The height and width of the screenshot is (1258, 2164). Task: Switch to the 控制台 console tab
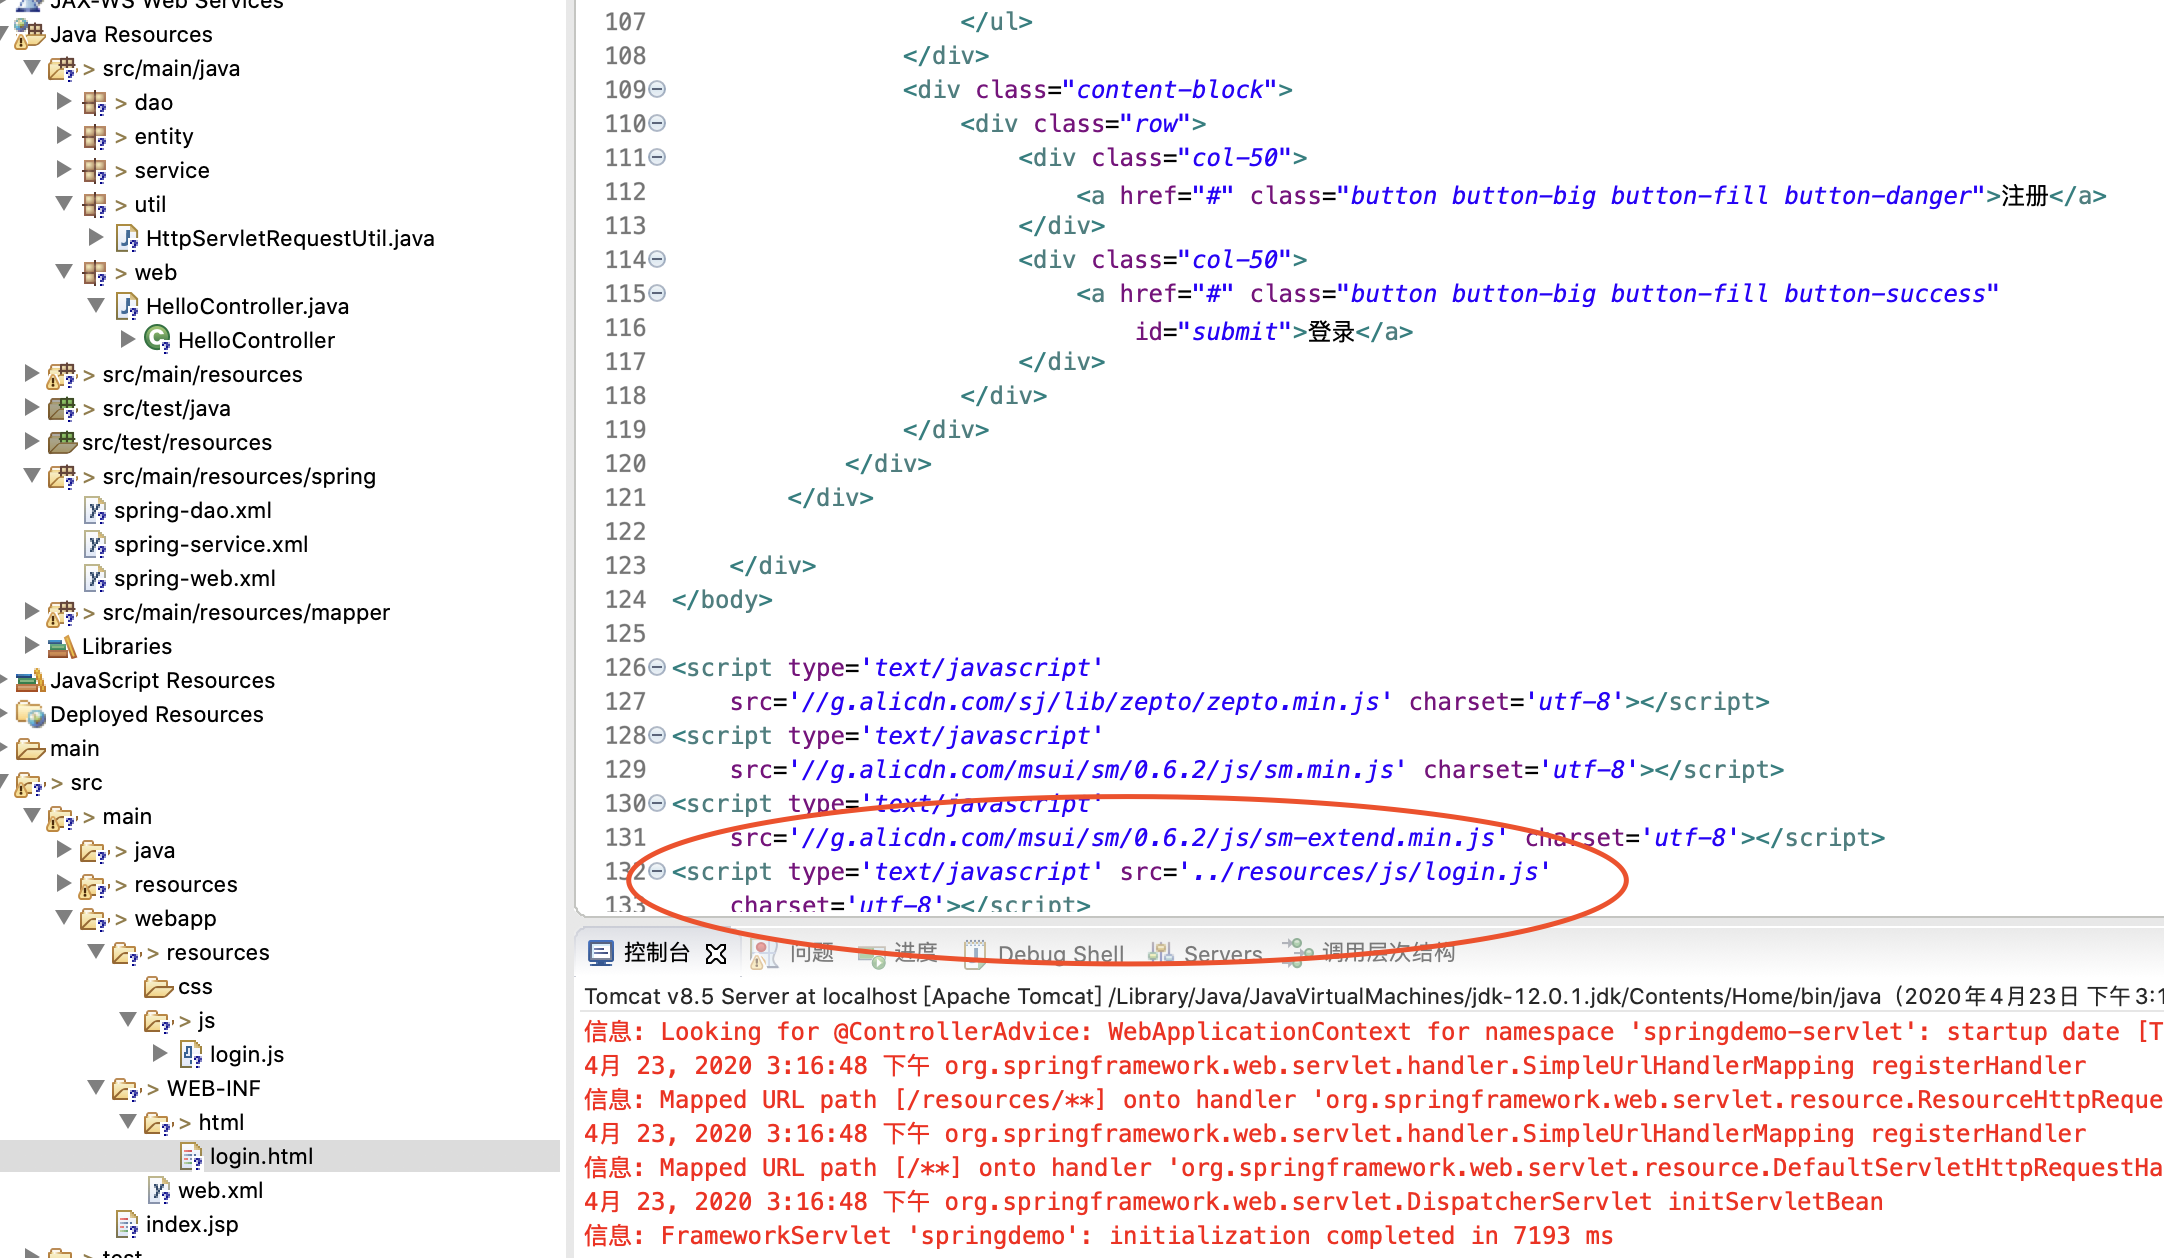[x=656, y=953]
